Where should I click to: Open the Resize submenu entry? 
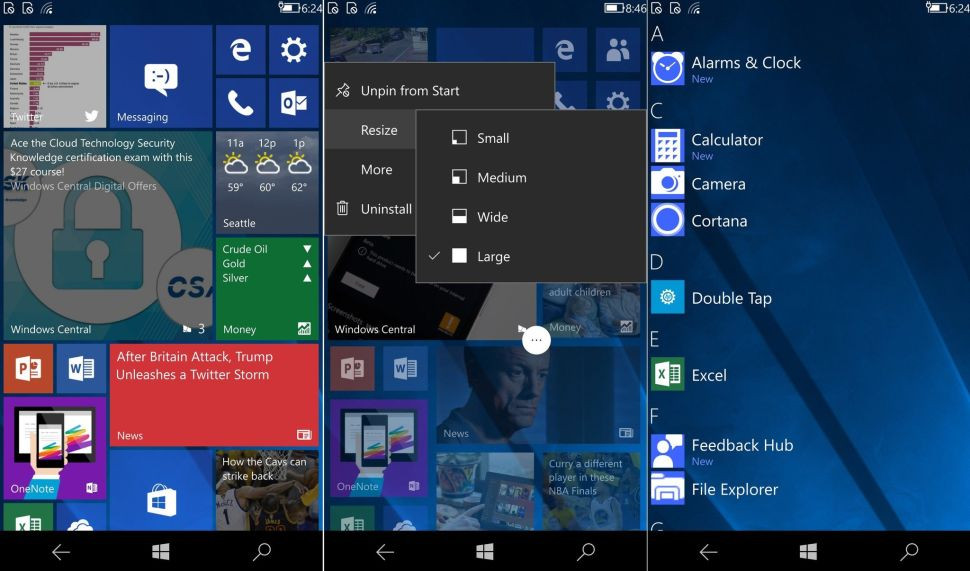(371, 130)
